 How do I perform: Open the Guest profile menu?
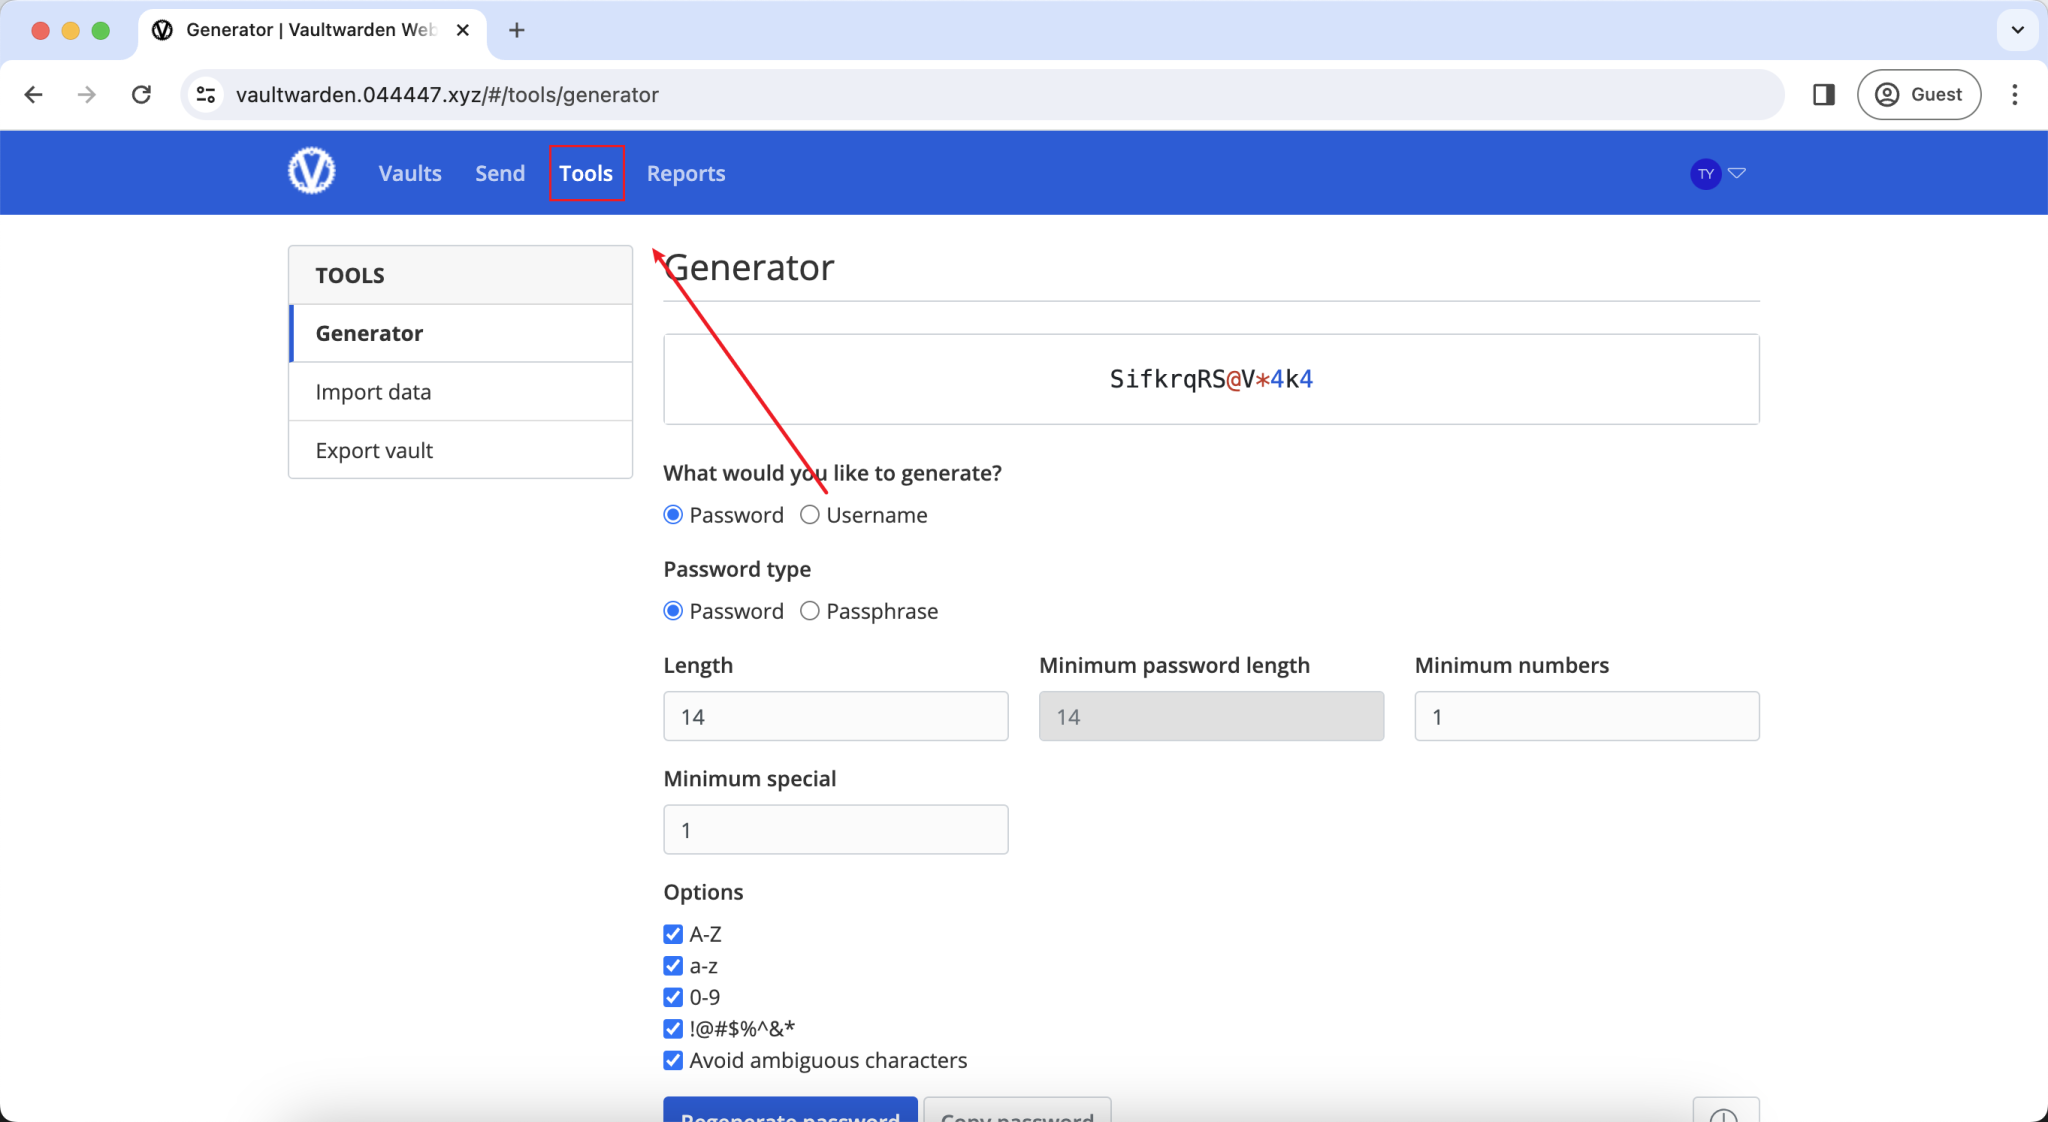pos(1917,94)
